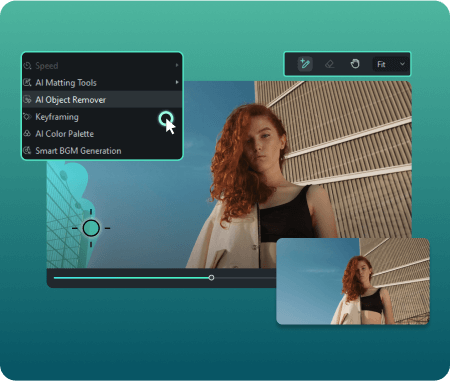Click the circular brush cursor on preview
The width and height of the screenshot is (450, 381).
(x=91, y=228)
